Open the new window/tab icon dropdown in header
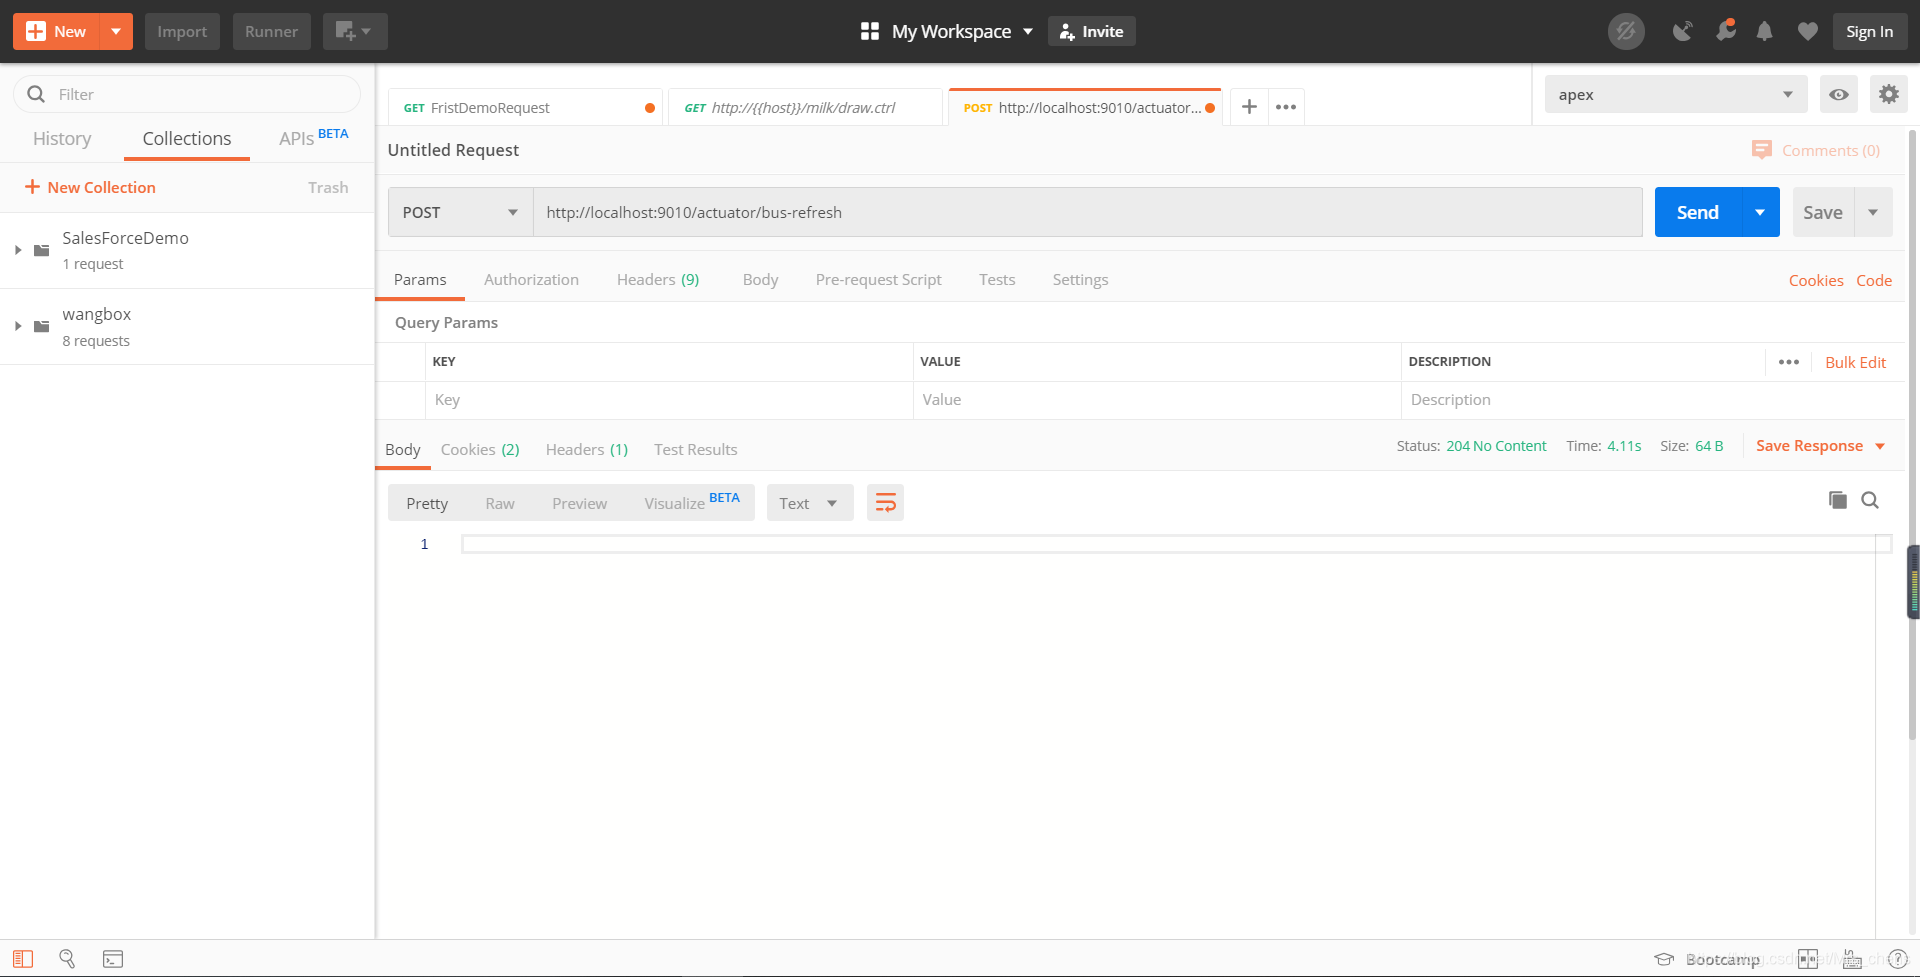Image resolution: width=1920 pixels, height=977 pixels. (354, 31)
